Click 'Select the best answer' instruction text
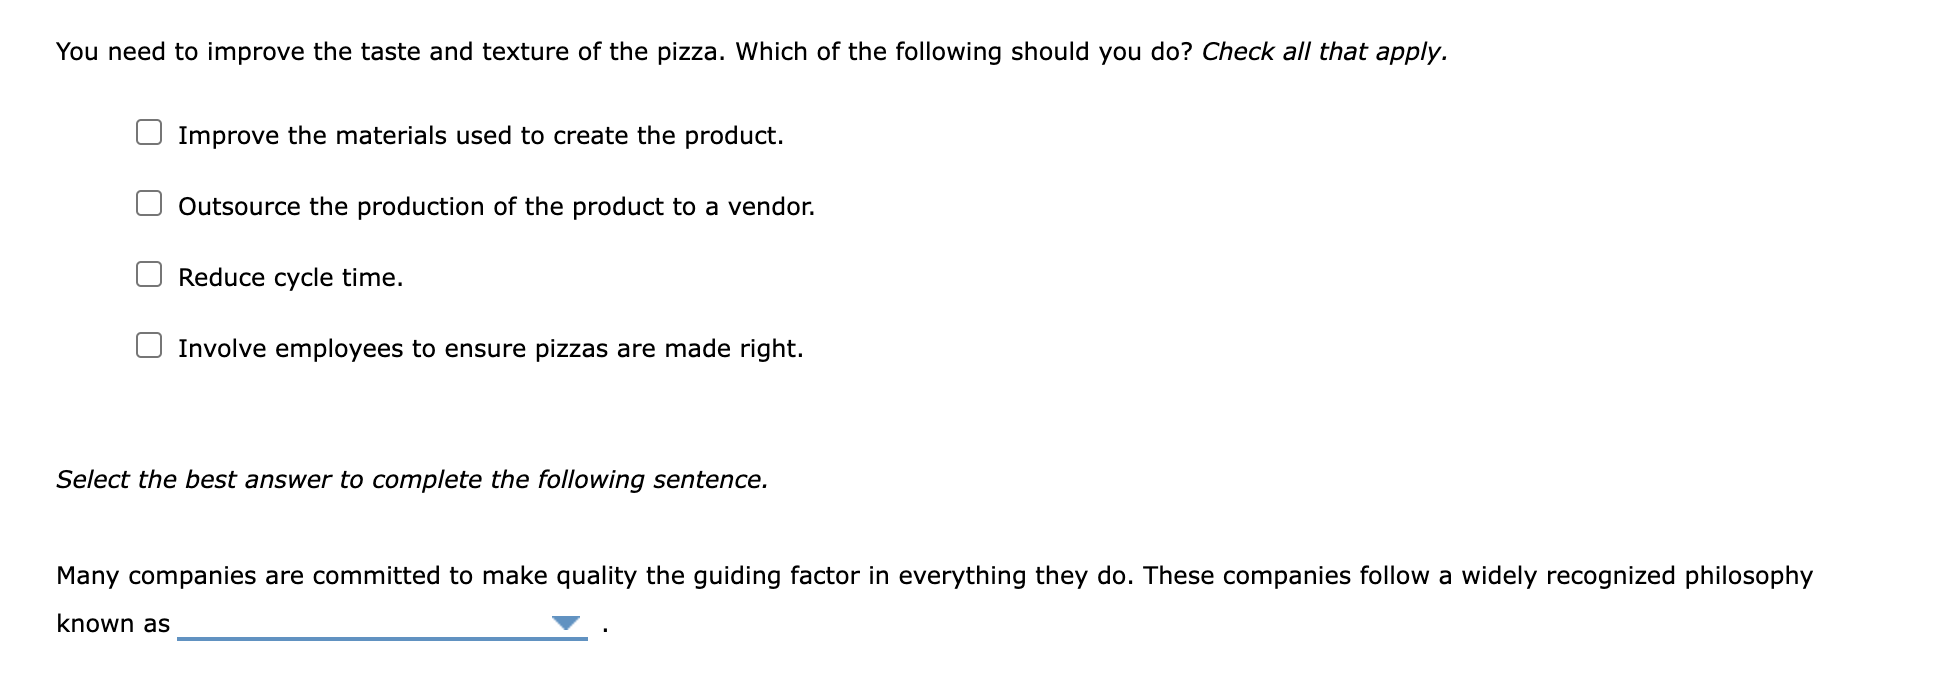Image resolution: width=1940 pixels, height=690 pixels. point(410,479)
